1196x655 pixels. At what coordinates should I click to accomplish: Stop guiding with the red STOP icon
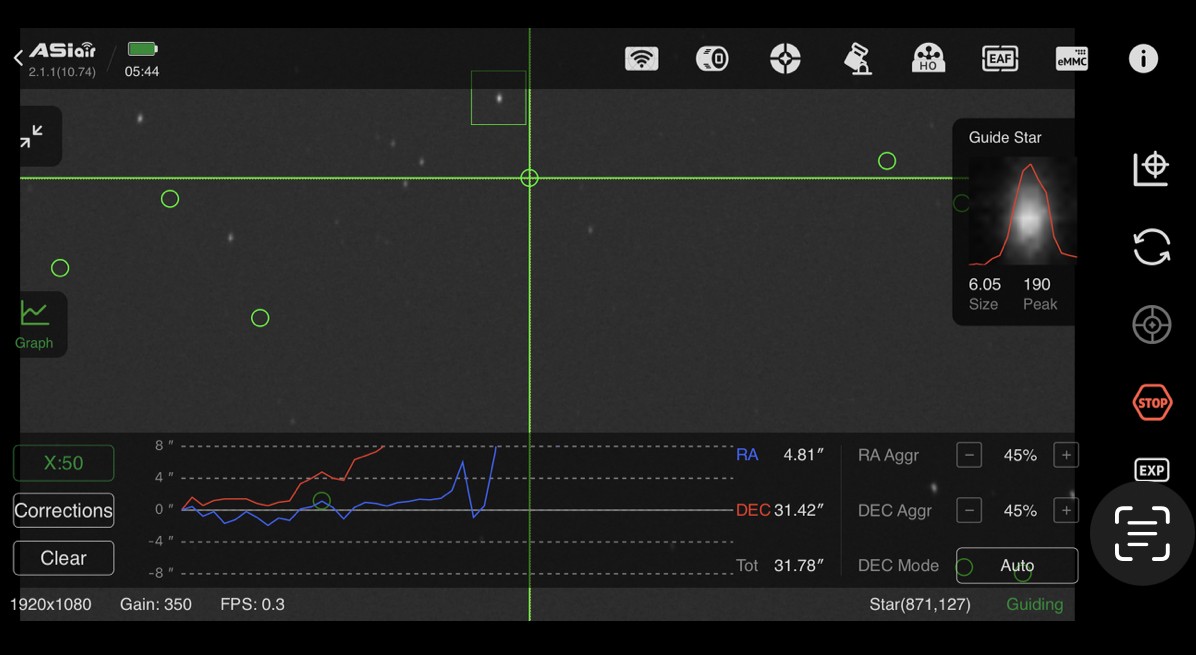pyautogui.click(x=1152, y=403)
